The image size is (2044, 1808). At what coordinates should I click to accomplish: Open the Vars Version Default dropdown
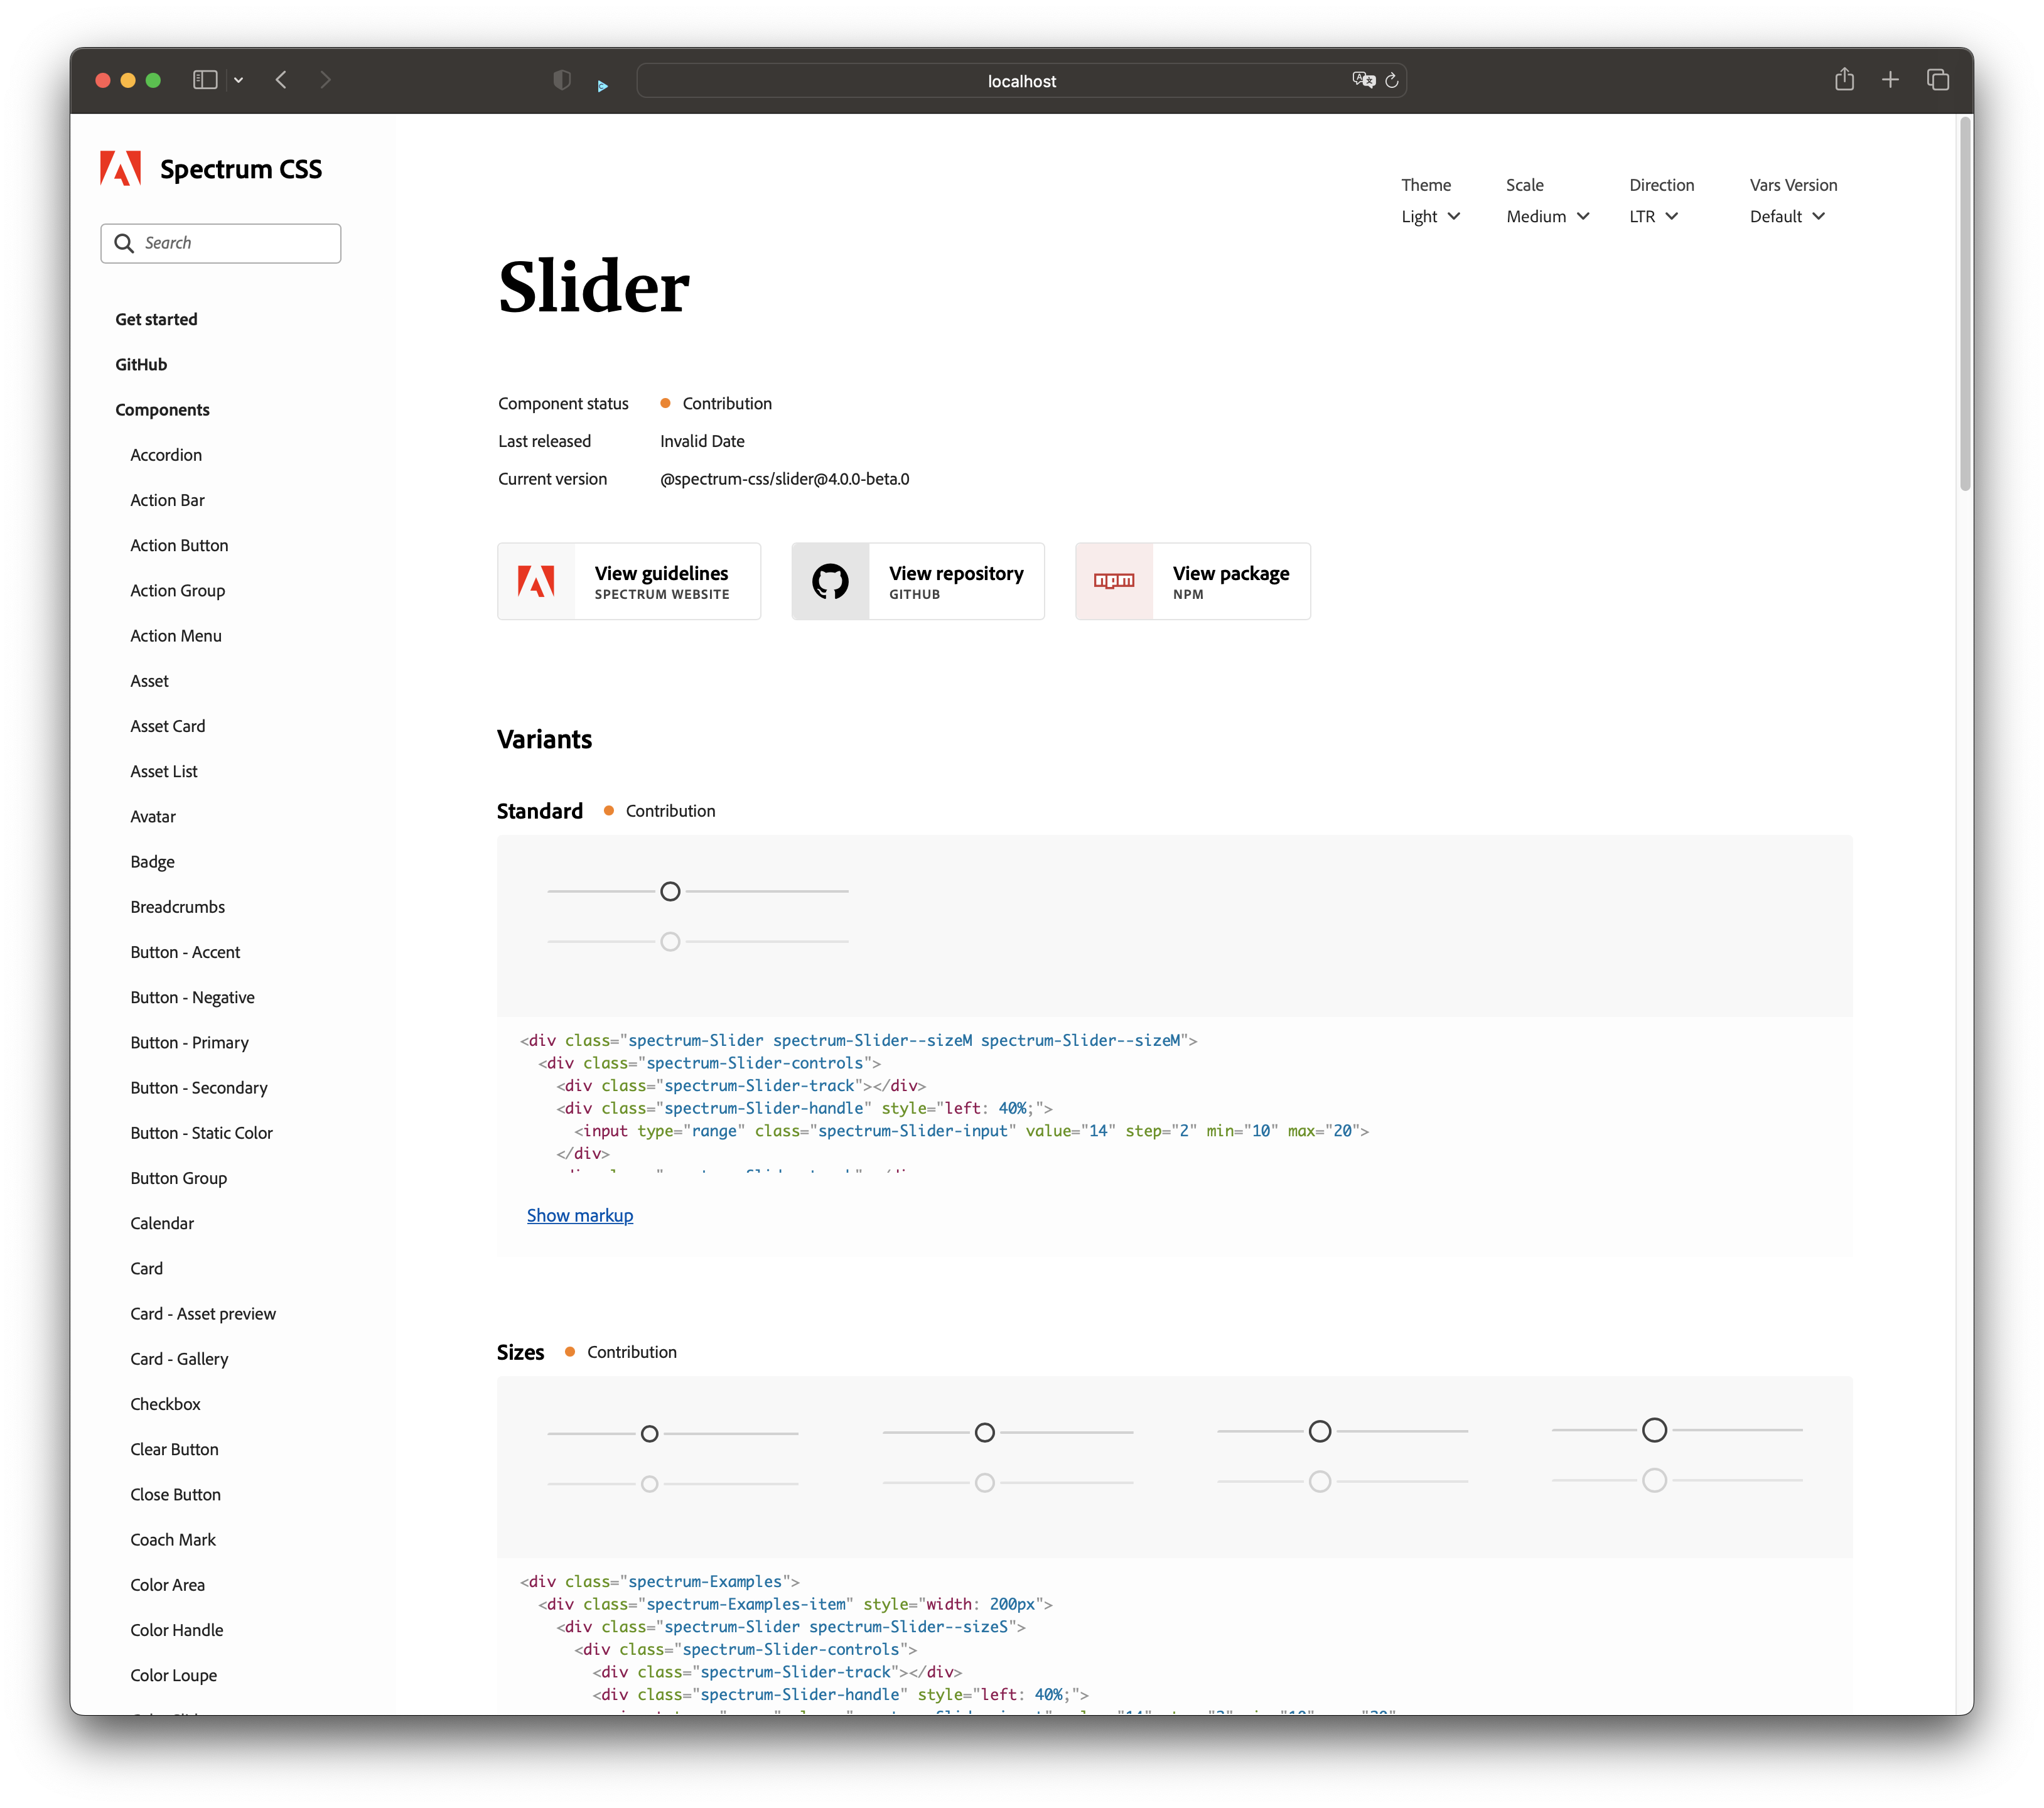(x=1787, y=217)
